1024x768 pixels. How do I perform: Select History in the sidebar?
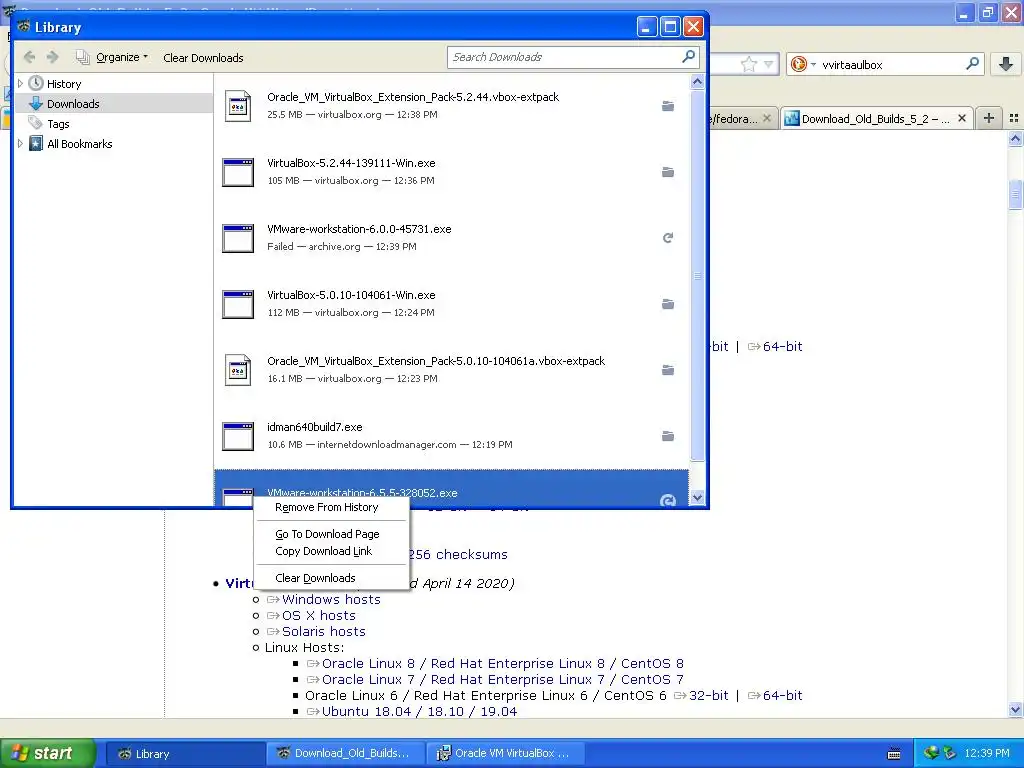64,84
